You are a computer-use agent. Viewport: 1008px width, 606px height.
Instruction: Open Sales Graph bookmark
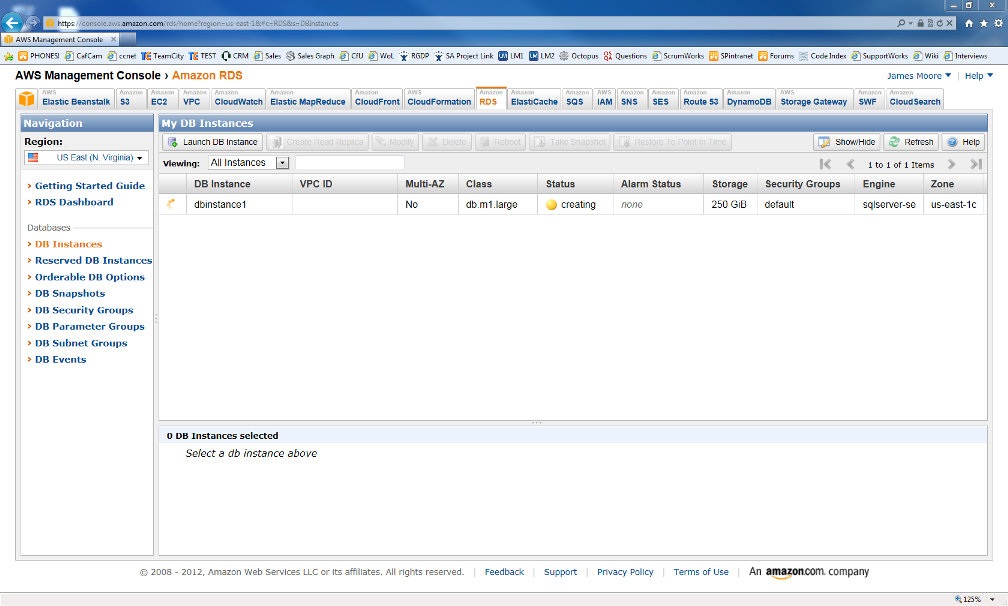coord(310,56)
